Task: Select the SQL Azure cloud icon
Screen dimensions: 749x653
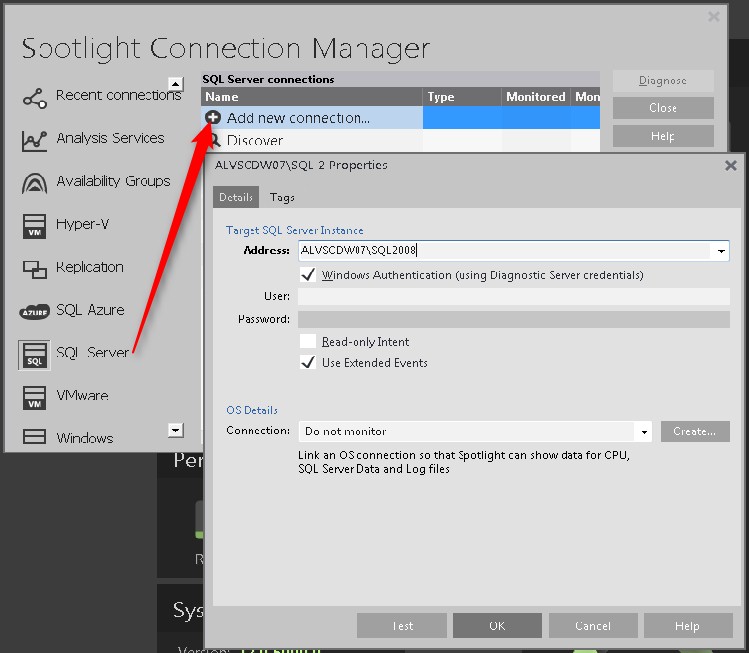Action: (x=35, y=311)
